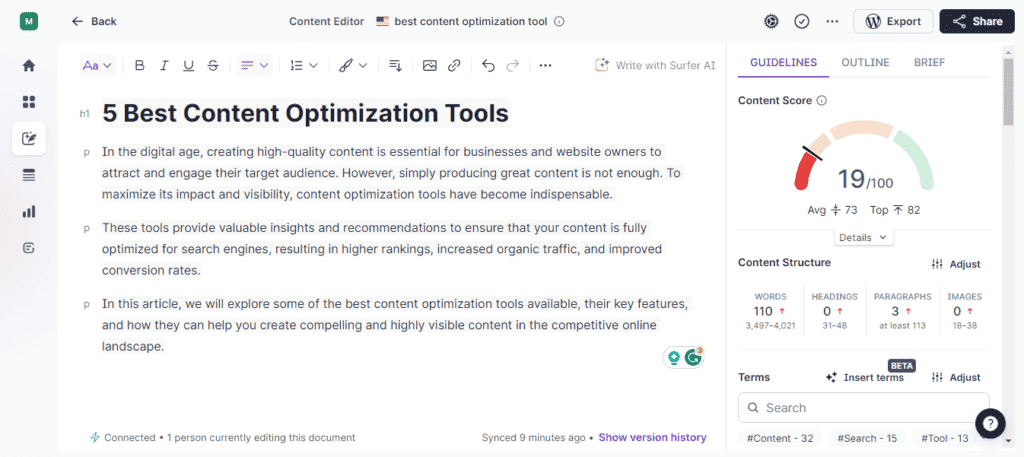Viewport: 1024px width, 457px height.
Task: Click the Share button
Action: 977,21
